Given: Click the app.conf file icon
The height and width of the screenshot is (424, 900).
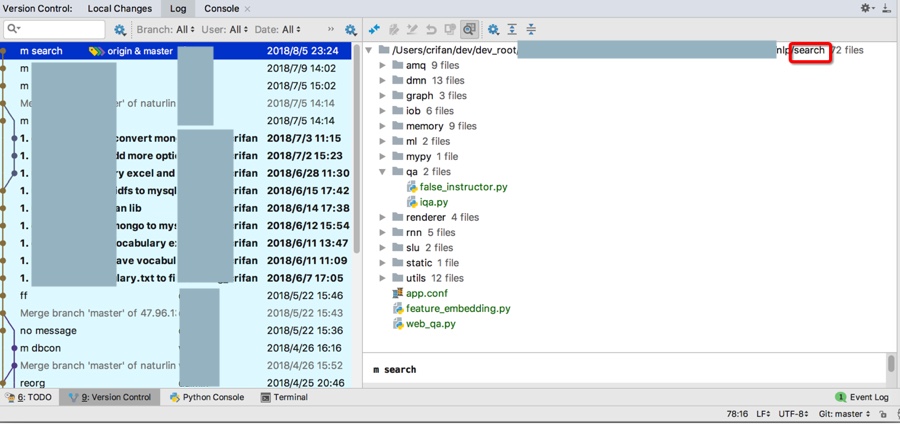Looking at the screenshot, I should [397, 293].
